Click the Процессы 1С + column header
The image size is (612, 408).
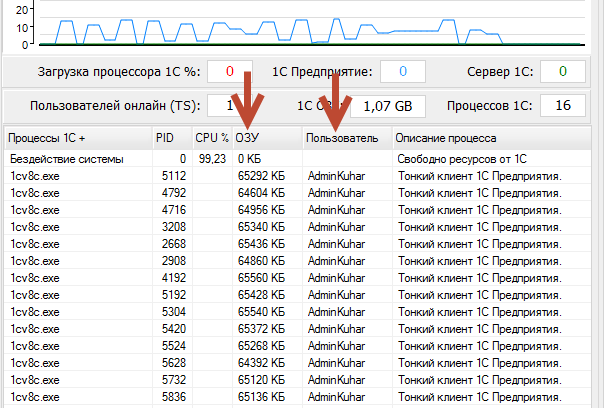click(77, 138)
